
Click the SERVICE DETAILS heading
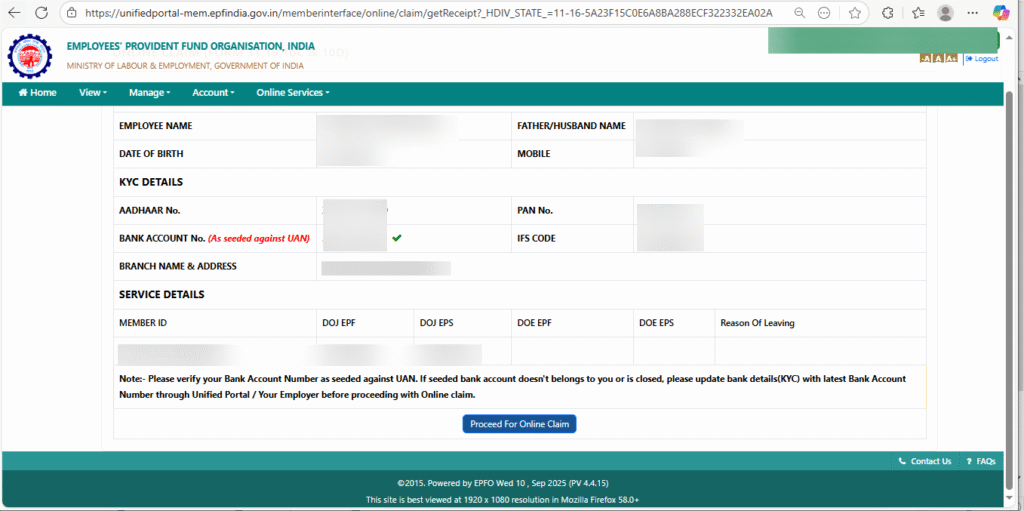[161, 295]
